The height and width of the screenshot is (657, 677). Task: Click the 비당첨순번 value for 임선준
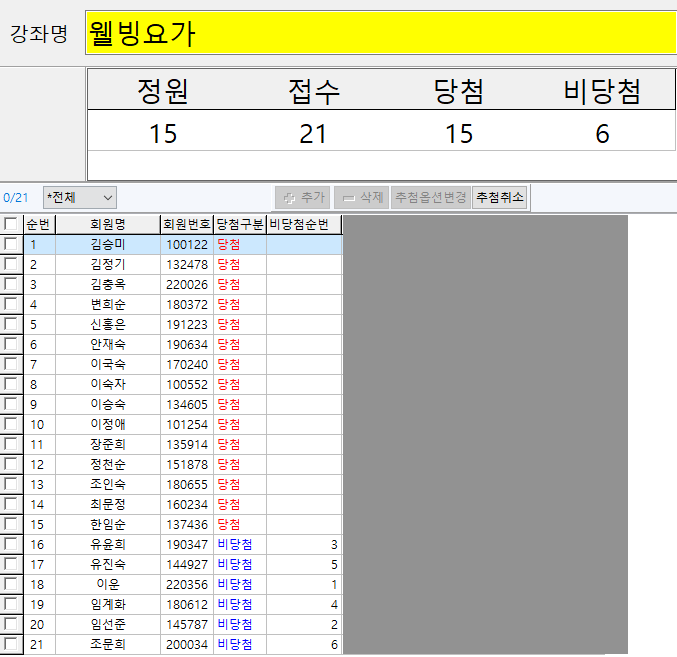point(334,625)
